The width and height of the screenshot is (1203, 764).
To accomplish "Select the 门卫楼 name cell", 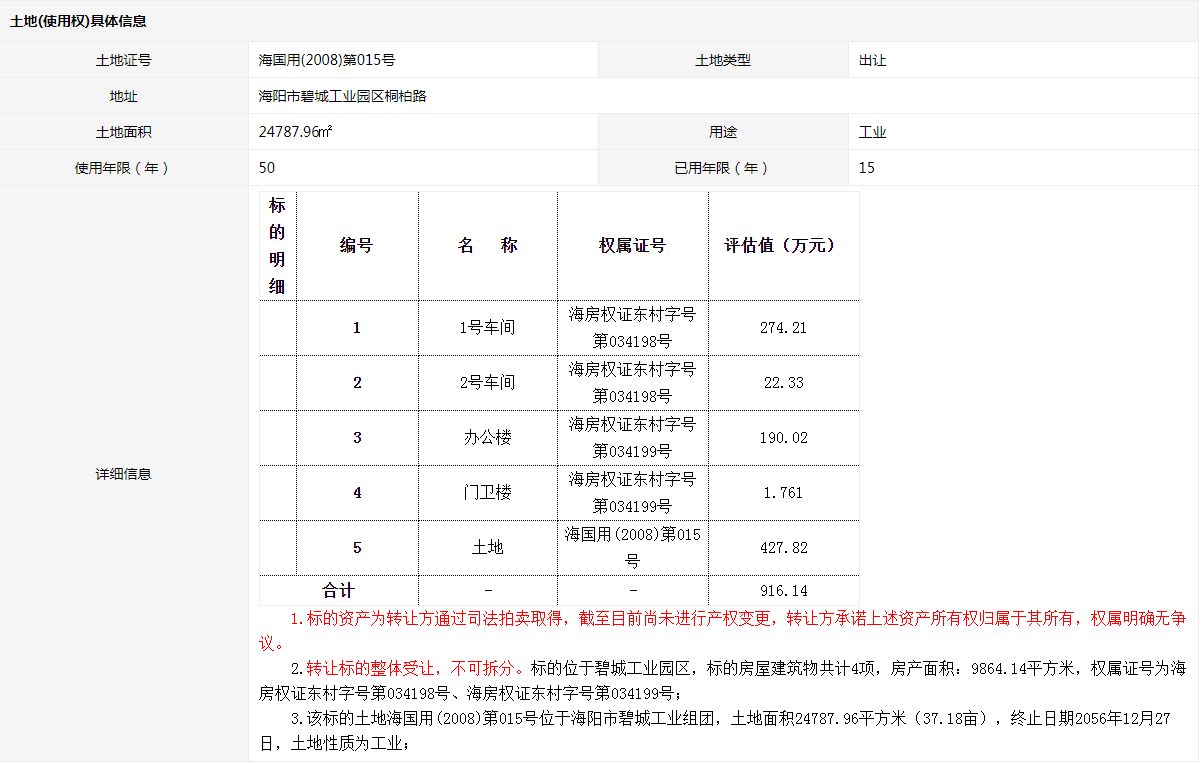I will (488, 493).
